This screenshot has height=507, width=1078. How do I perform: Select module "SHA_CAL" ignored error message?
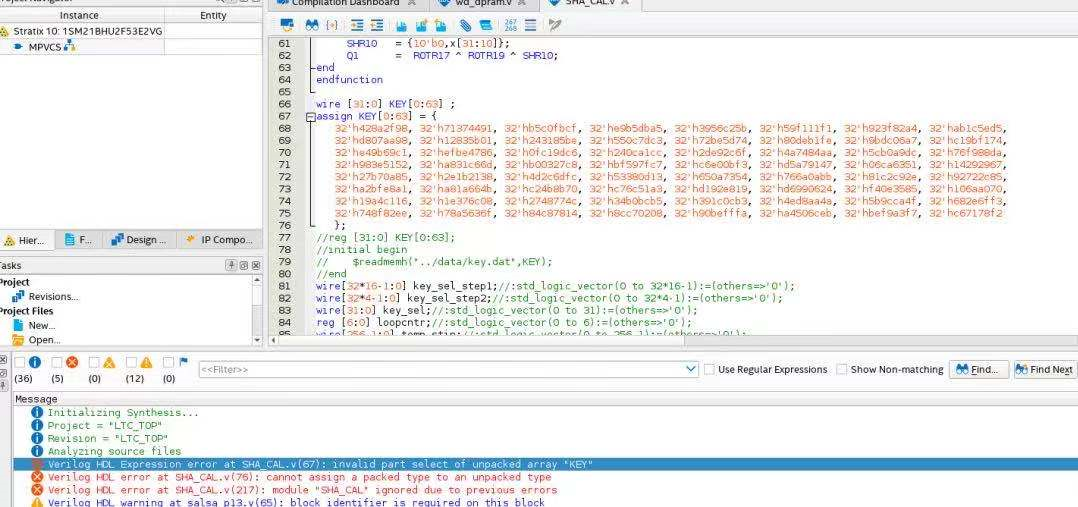[302, 490]
